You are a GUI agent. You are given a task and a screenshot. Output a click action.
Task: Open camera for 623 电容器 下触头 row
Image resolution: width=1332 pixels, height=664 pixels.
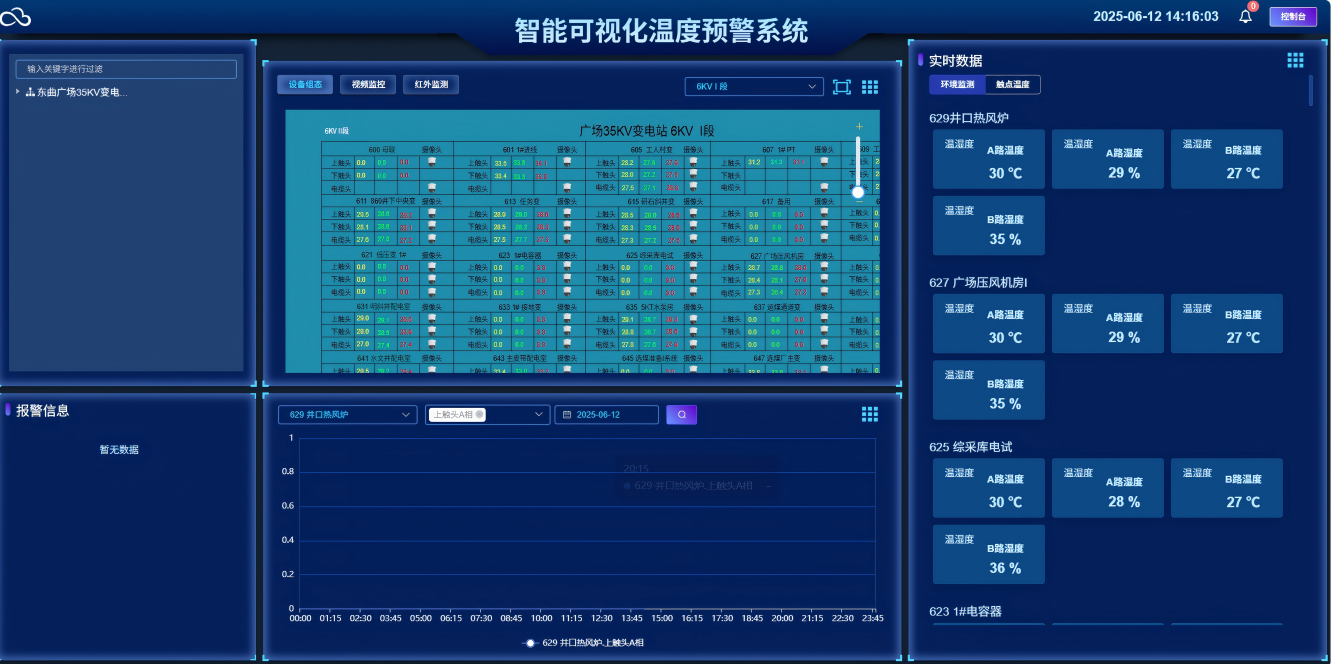[x=567, y=280]
